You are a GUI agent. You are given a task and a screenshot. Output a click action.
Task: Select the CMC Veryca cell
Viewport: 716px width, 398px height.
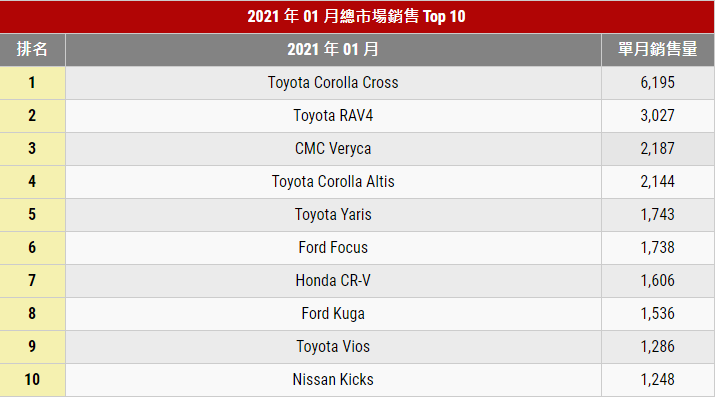click(333, 149)
